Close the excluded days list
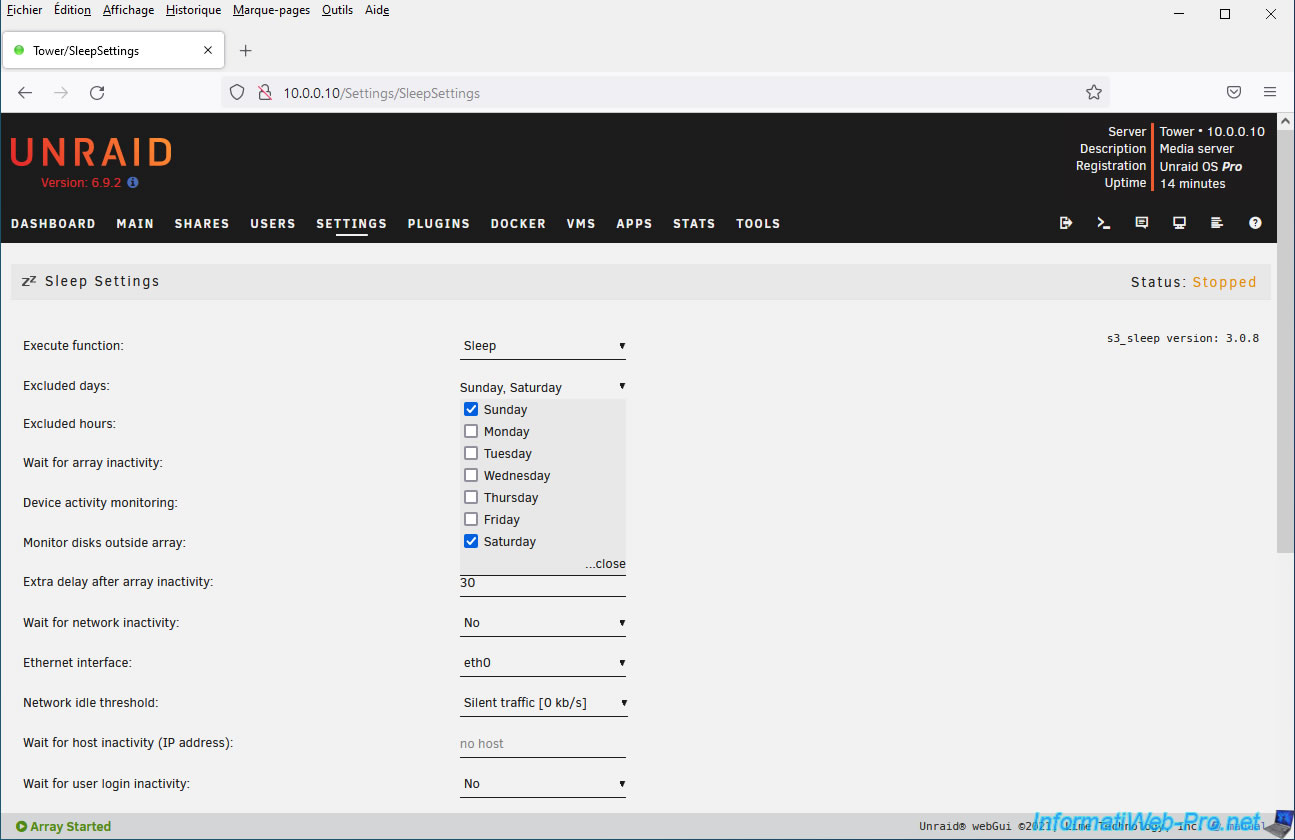Screen dimensions: 1295x840 605,564
